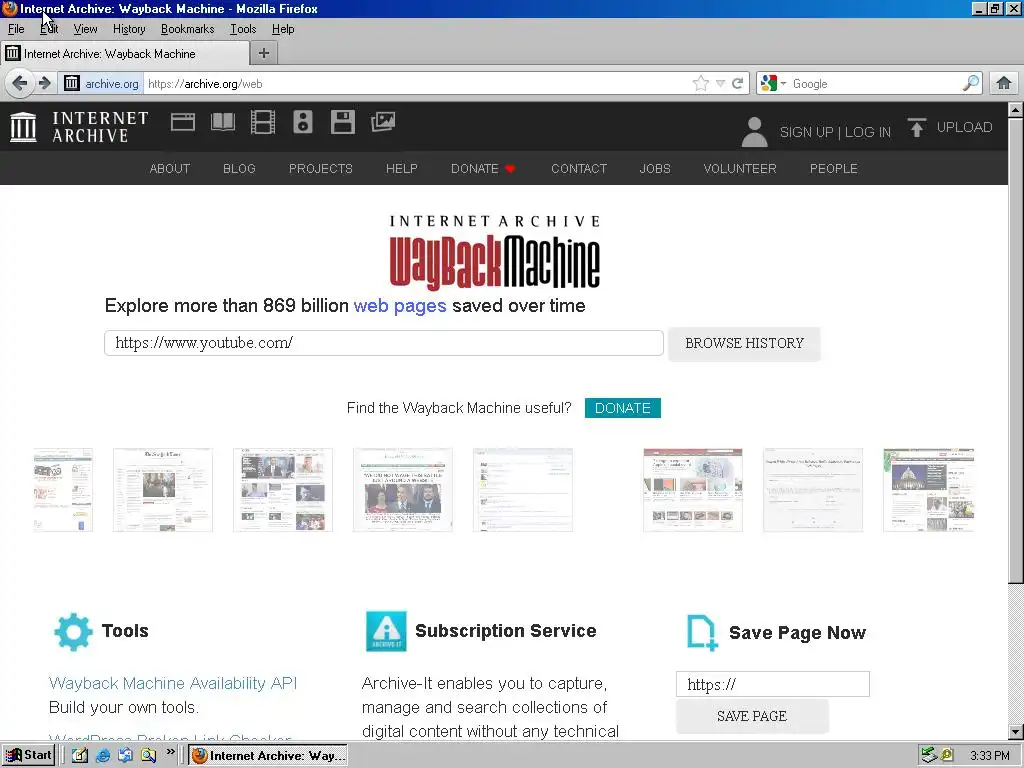Click the magnifier quick launch icon
This screenshot has height=768, width=1024.
149,756
